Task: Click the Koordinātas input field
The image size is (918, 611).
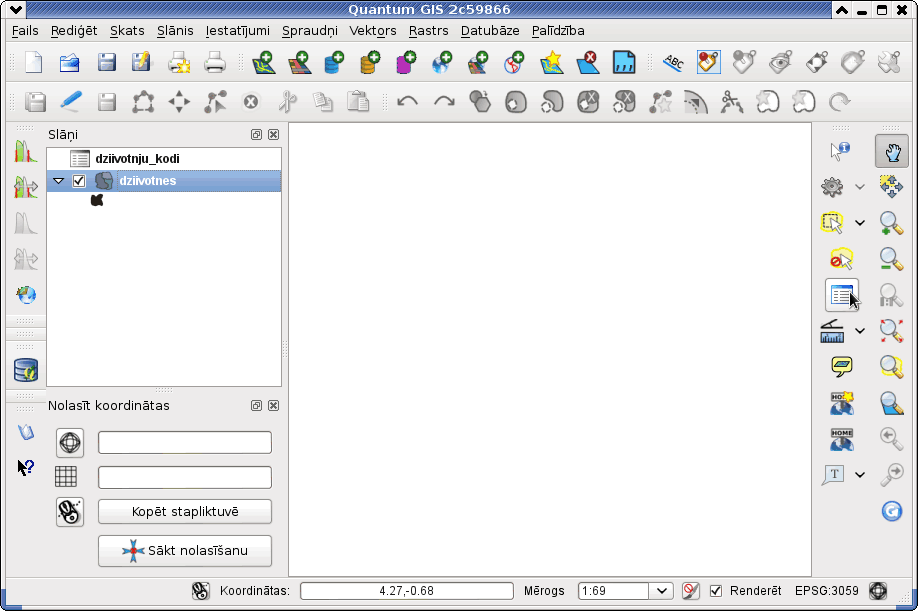Action: pyautogui.click(x=407, y=591)
